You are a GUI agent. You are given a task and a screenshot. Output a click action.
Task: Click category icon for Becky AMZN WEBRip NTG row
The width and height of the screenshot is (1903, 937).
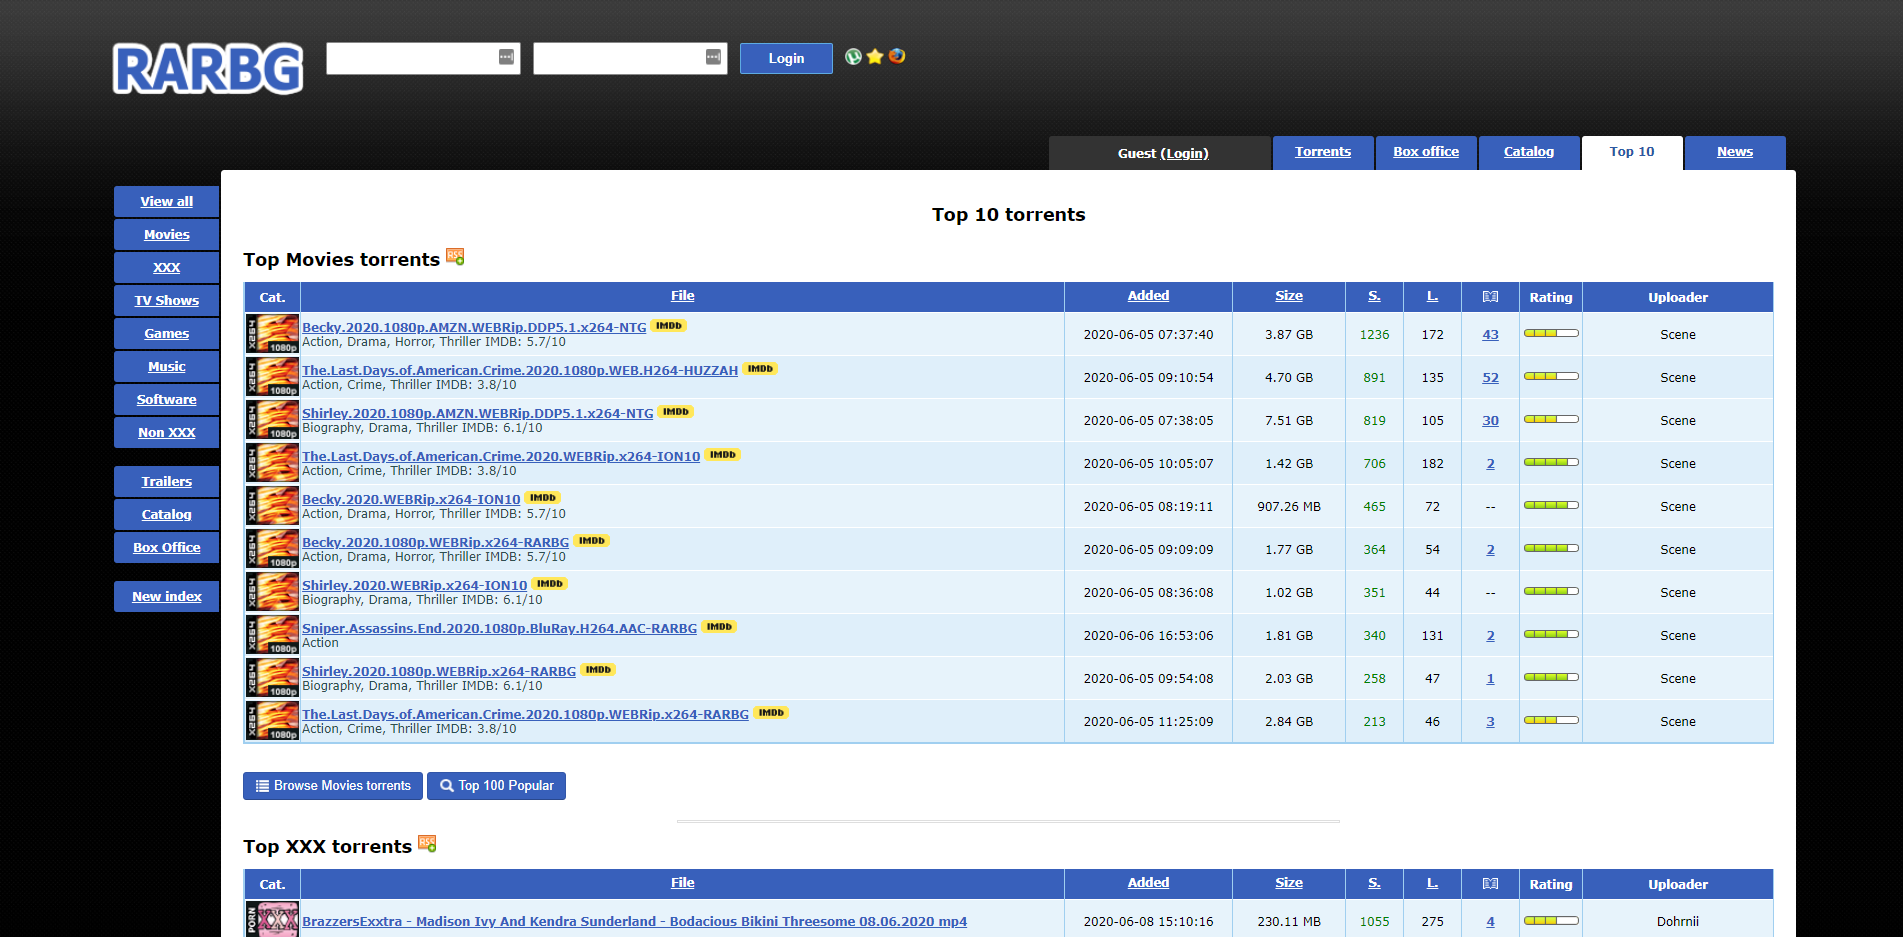click(272, 334)
